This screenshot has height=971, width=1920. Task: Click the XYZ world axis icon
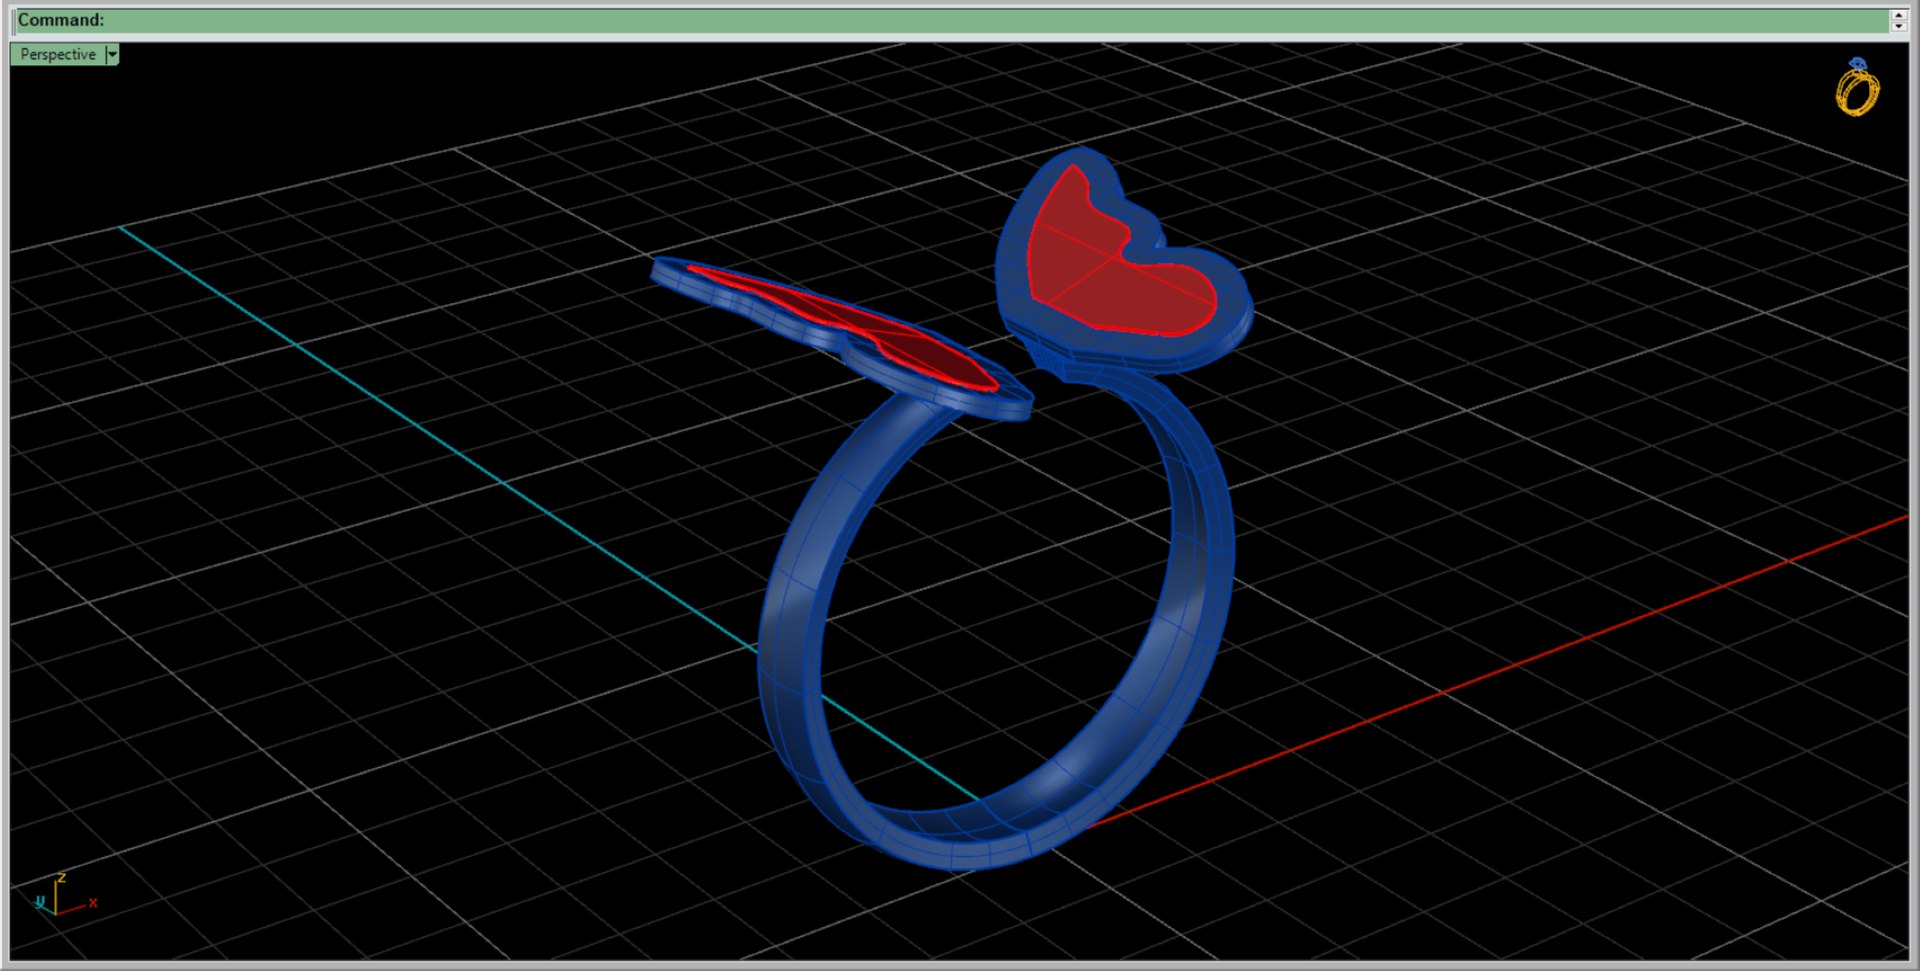pyautogui.click(x=65, y=895)
